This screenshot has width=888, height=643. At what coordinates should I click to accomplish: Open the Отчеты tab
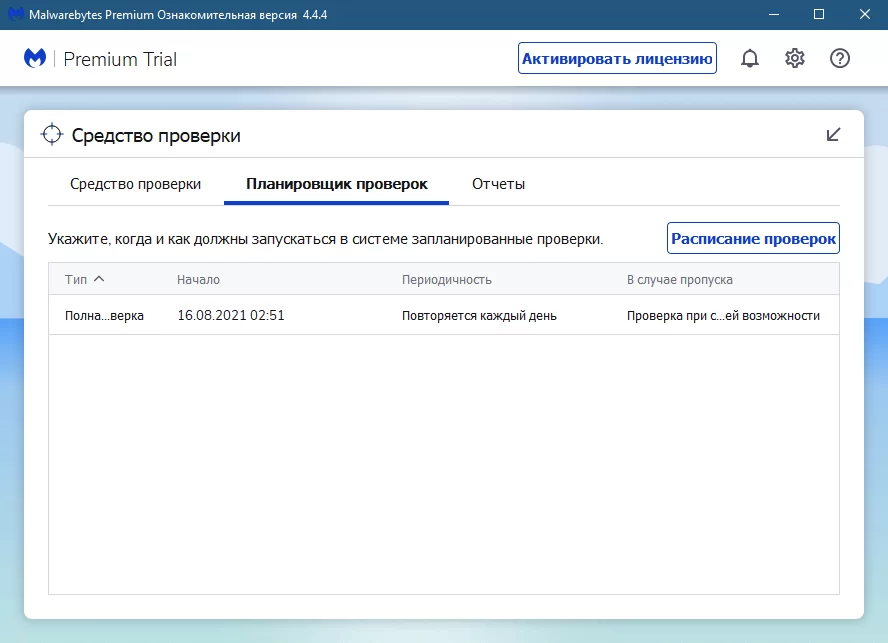498,184
